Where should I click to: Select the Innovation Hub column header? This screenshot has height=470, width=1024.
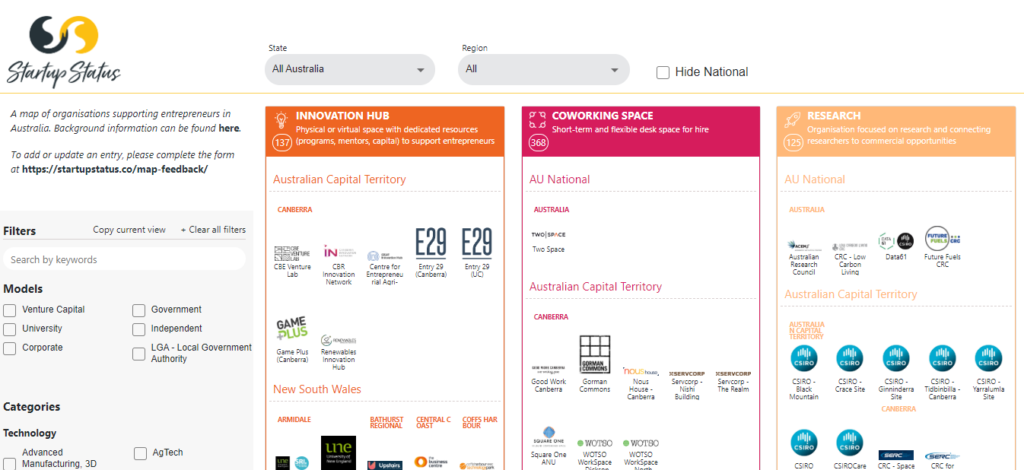click(x=385, y=132)
